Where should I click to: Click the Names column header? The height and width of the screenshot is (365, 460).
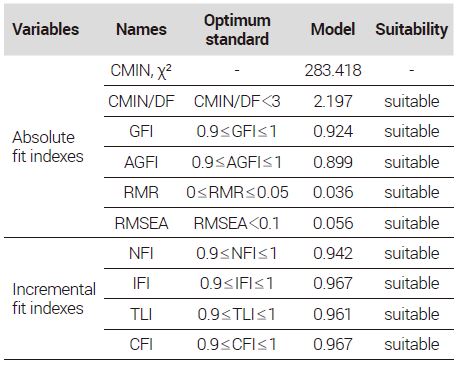(141, 29)
